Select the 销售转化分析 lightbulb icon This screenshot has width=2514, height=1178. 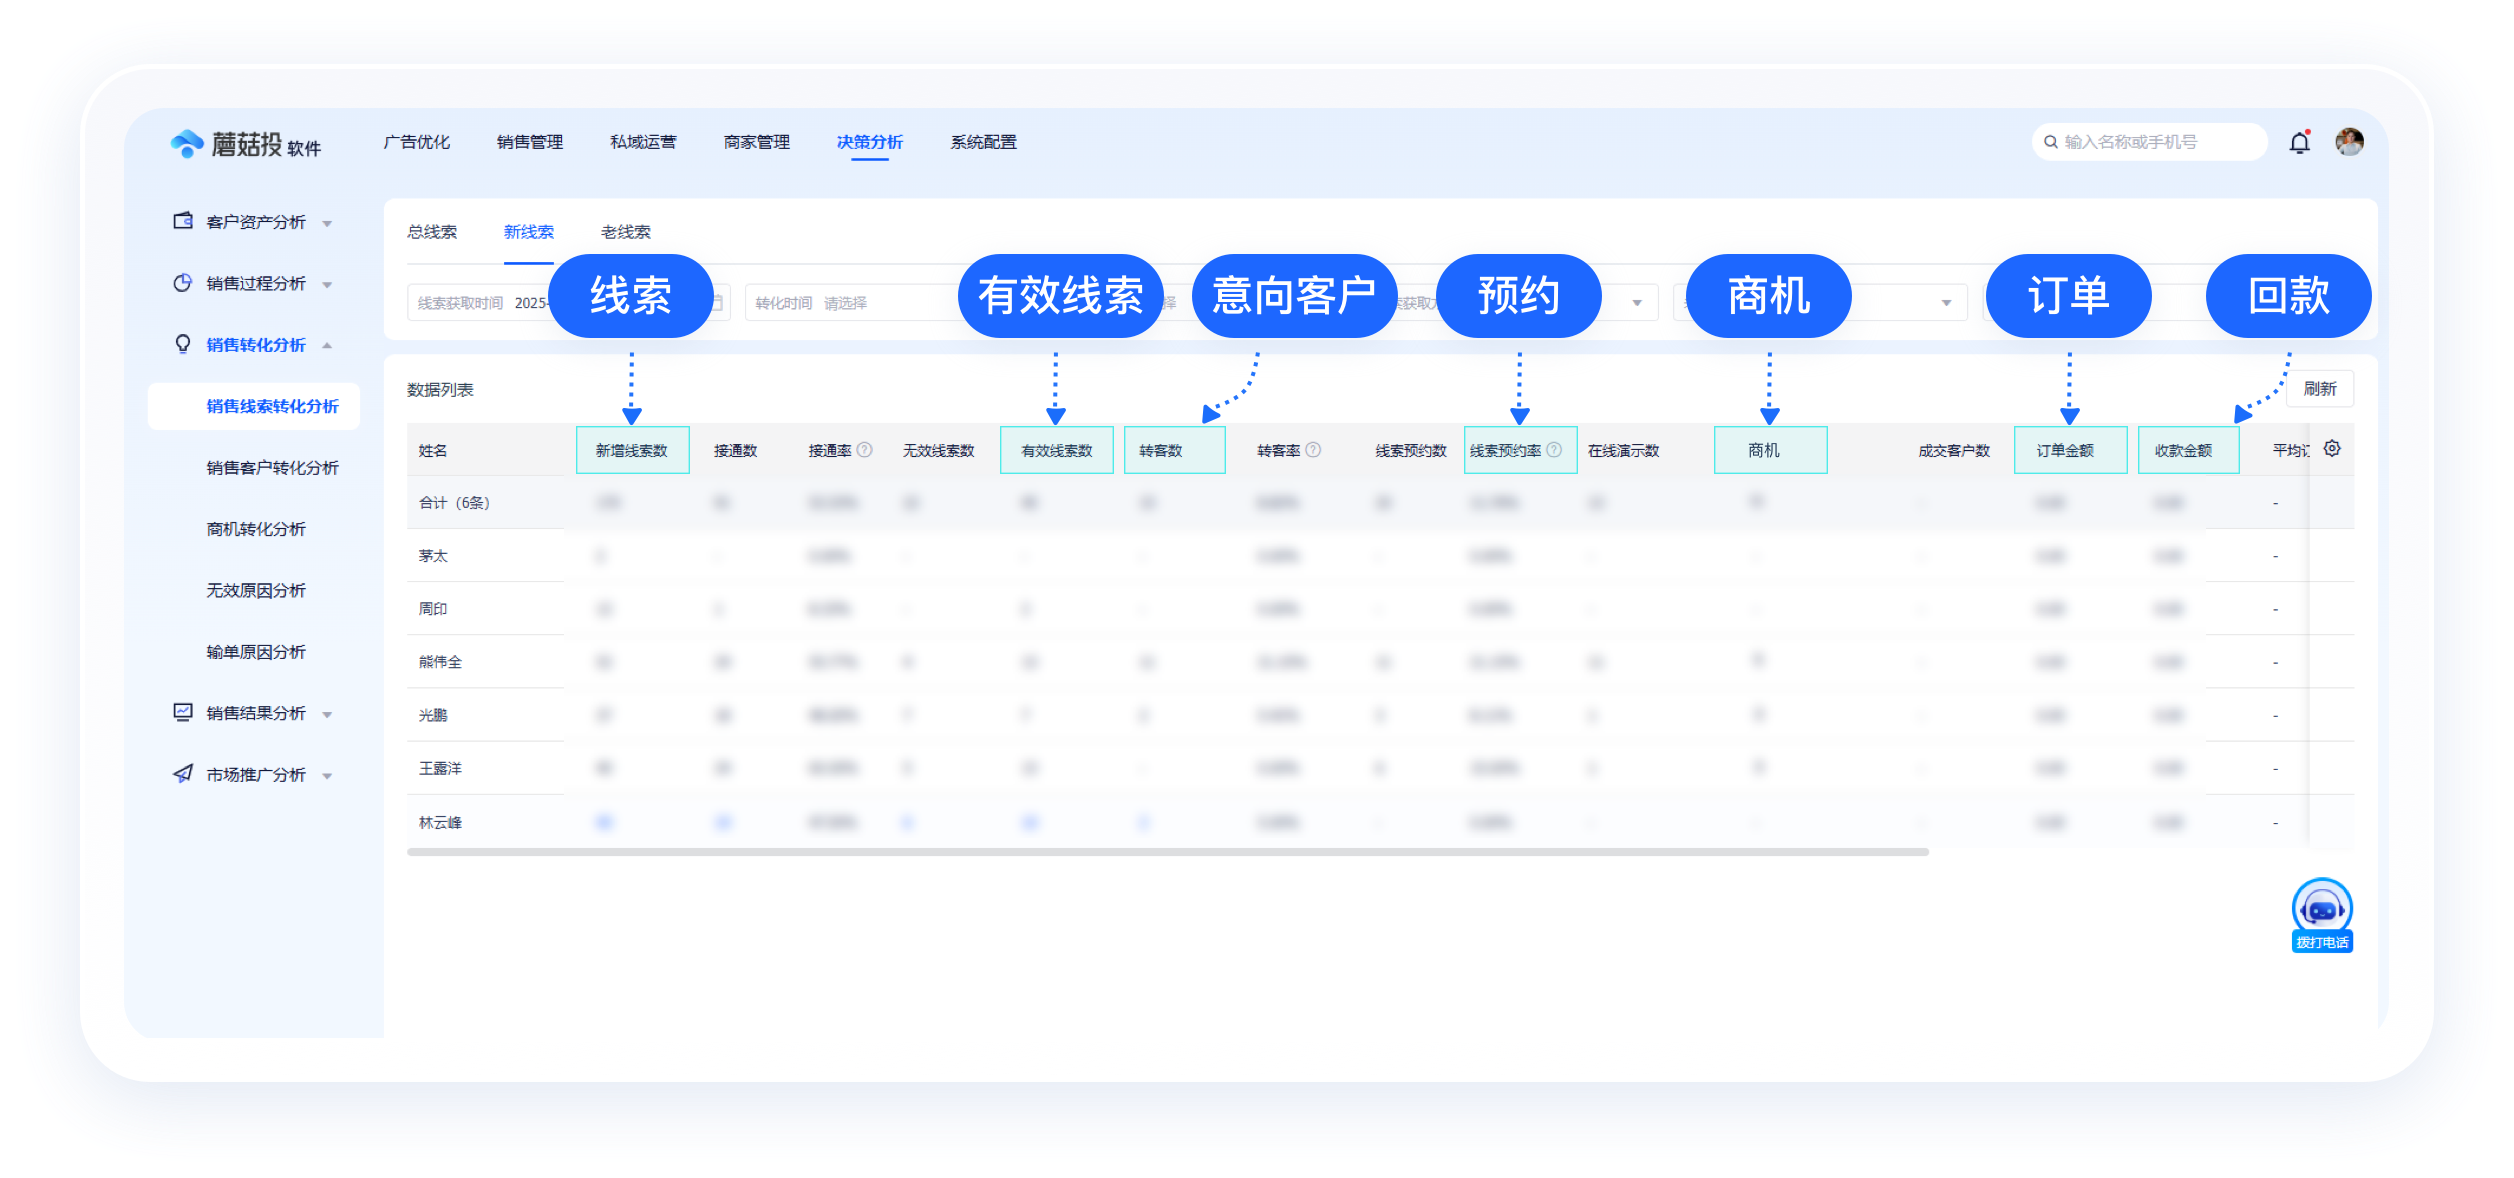(181, 344)
